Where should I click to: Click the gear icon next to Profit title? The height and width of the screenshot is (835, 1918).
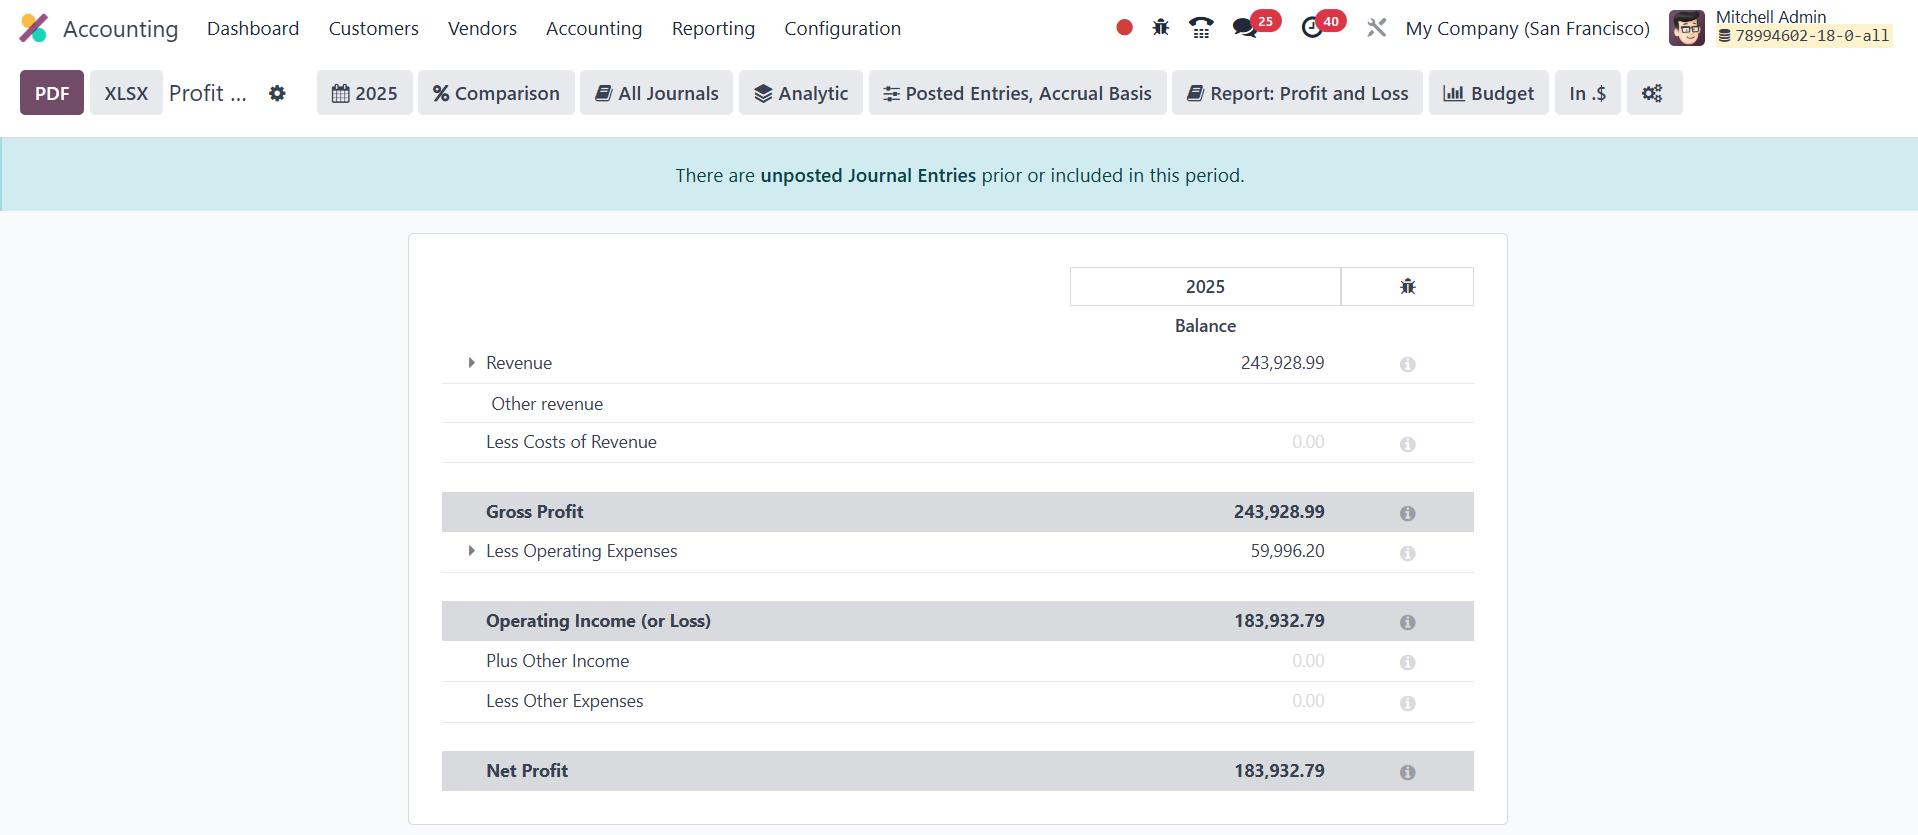coord(277,93)
